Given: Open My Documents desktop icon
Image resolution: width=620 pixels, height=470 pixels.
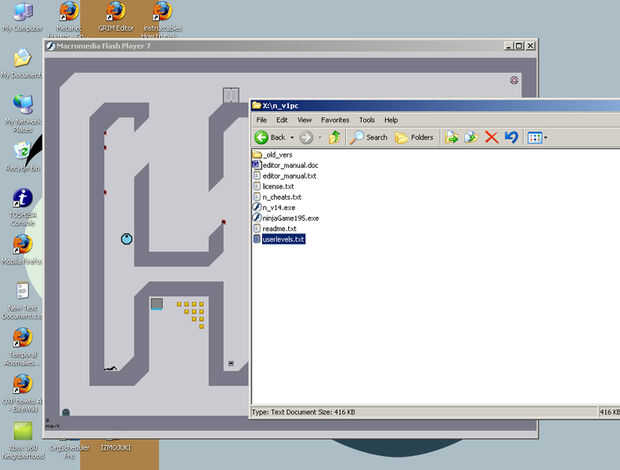Looking at the screenshot, I should tap(22, 63).
